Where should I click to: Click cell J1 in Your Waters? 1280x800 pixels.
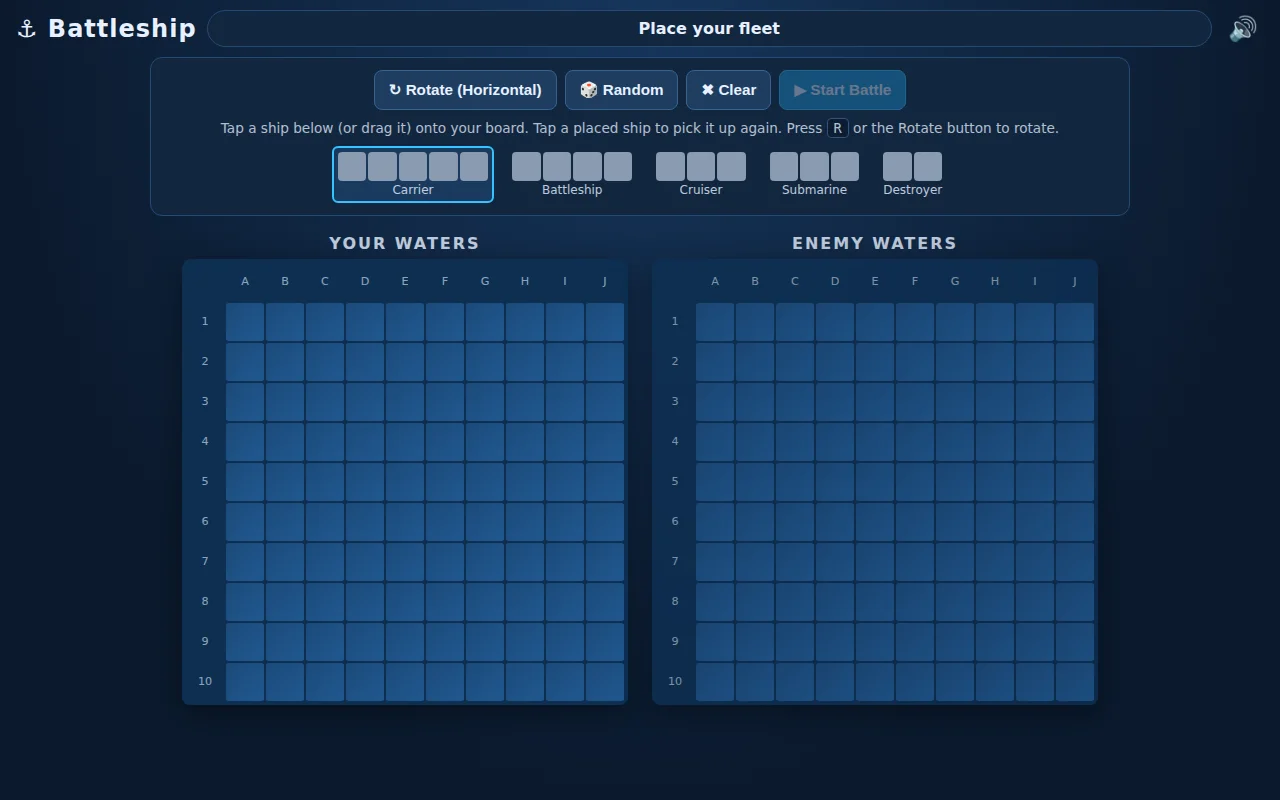tap(605, 322)
